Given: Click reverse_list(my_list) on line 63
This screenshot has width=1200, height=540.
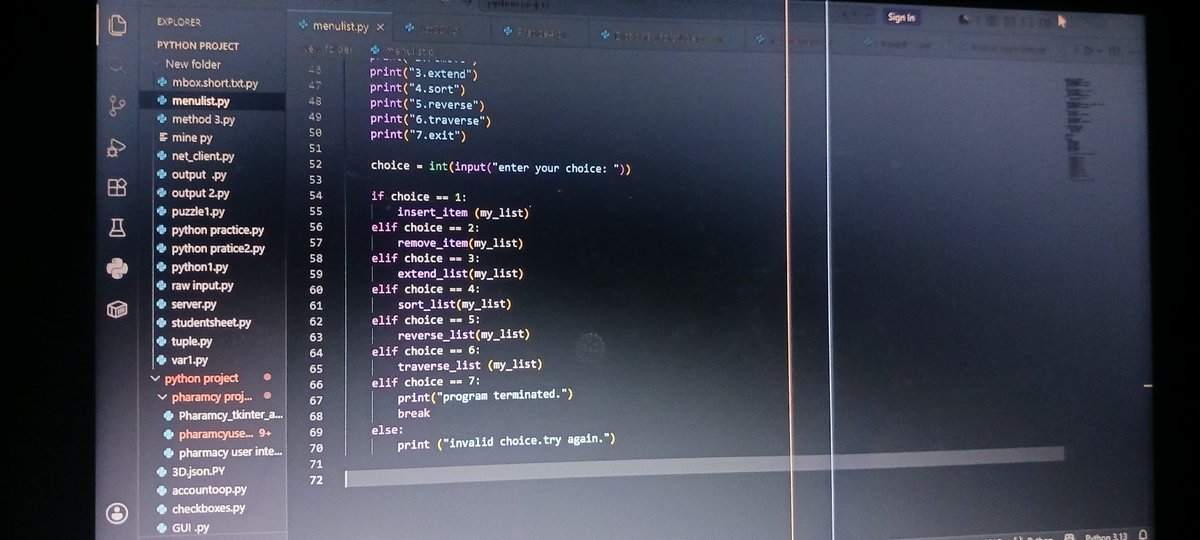Looking at the screenshot, I should 463,335.
